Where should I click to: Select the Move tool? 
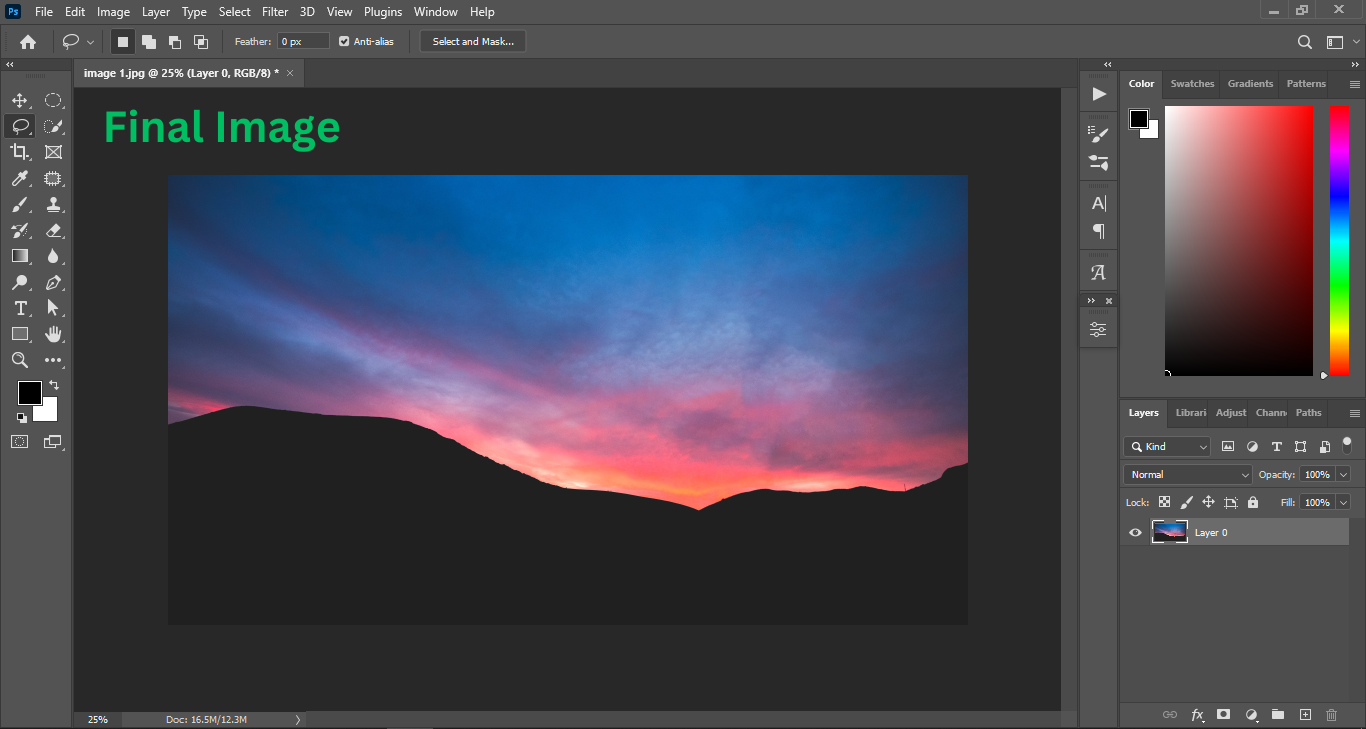(20, 100)
